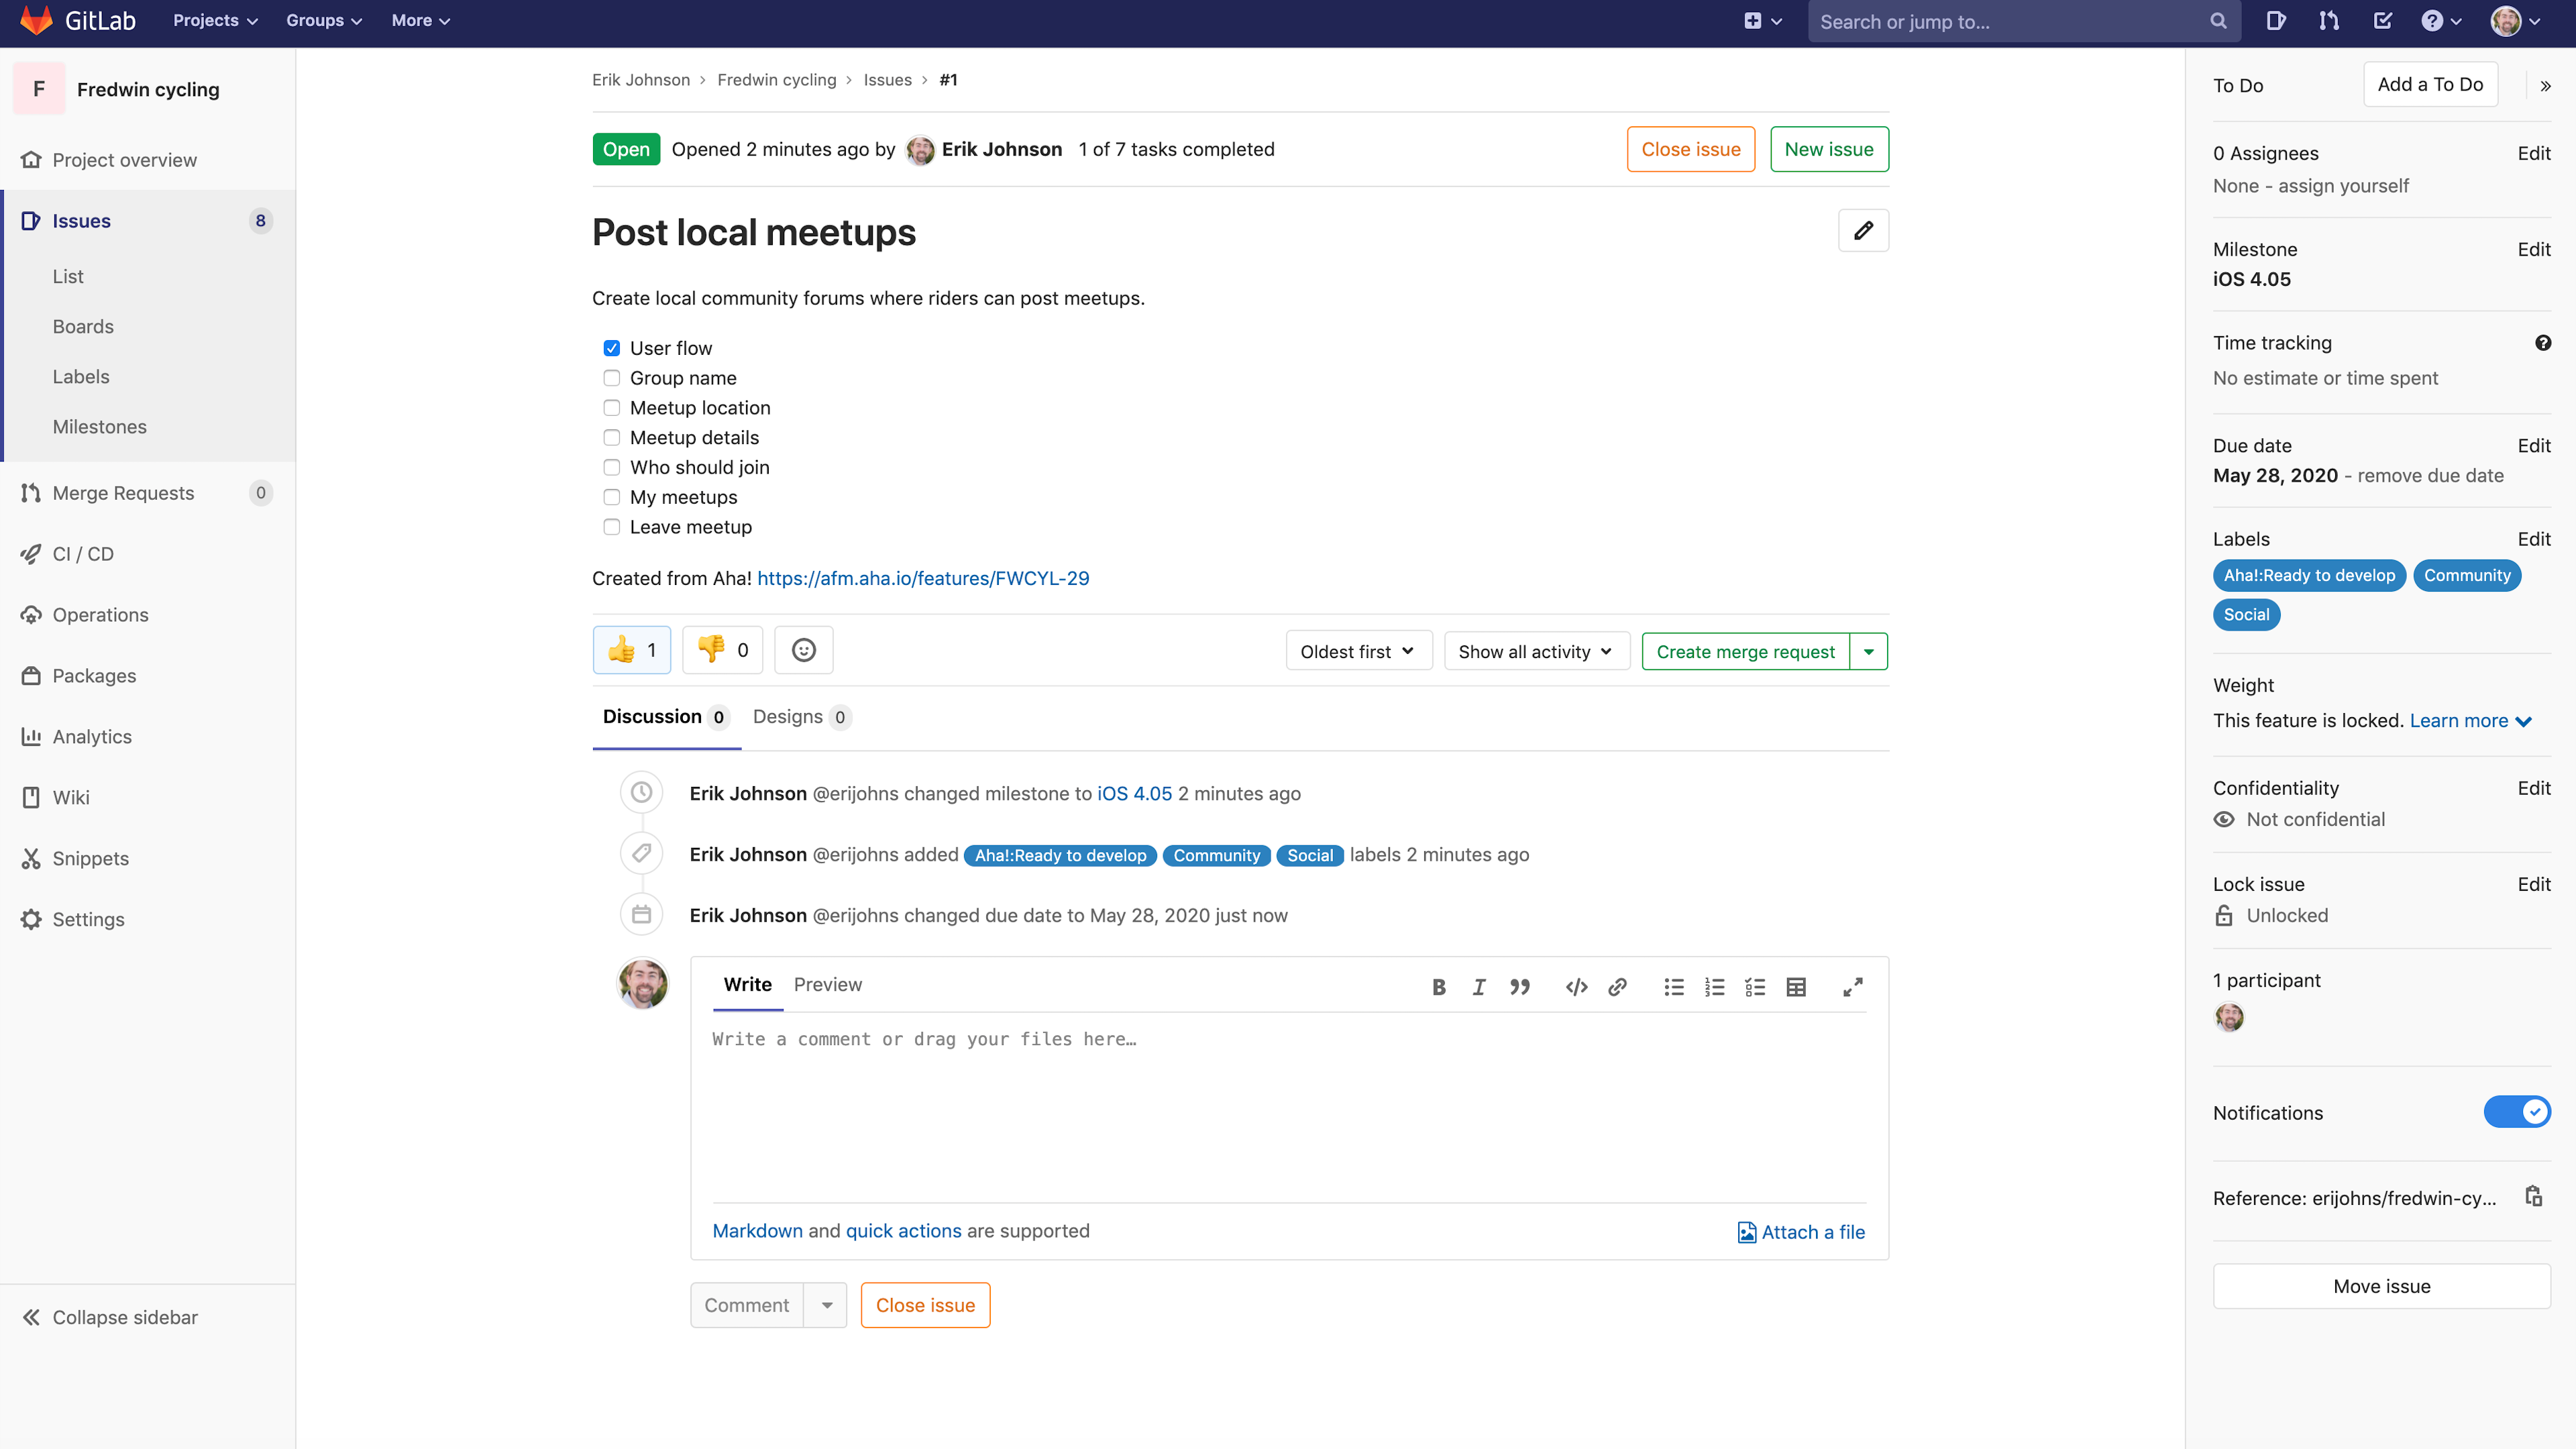Open the Oldest first sort dropdown
Screen dimensions: 2576x1449
click(x=1358, y=650)
